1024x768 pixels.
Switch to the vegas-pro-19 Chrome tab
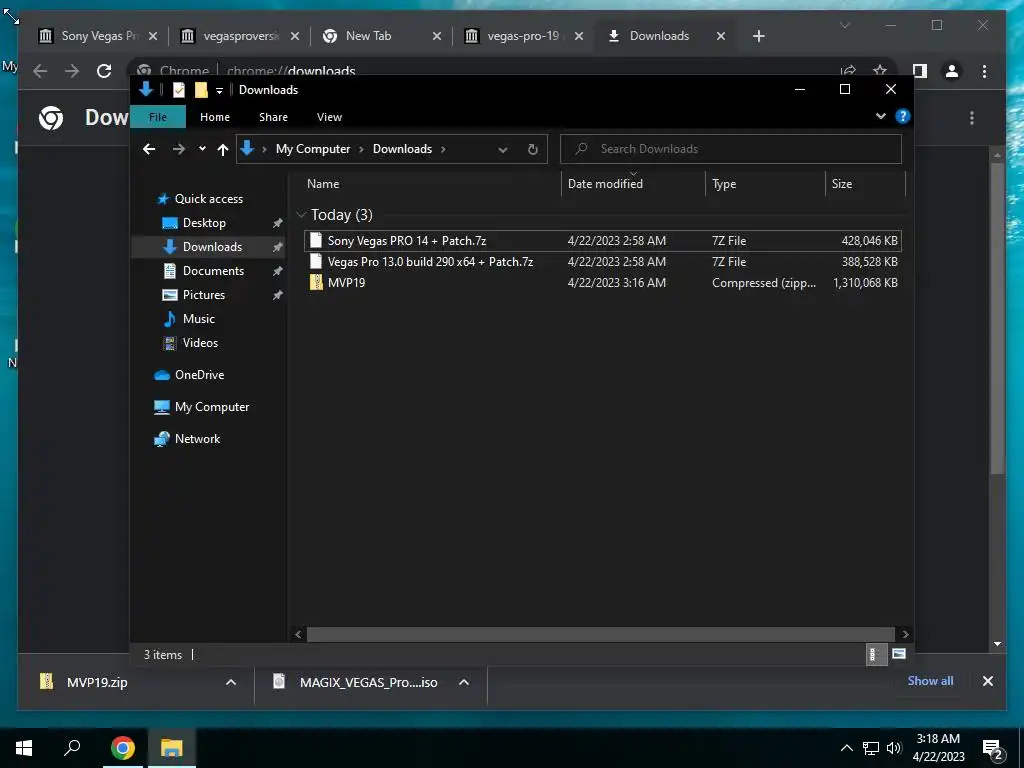coord(524,36)
